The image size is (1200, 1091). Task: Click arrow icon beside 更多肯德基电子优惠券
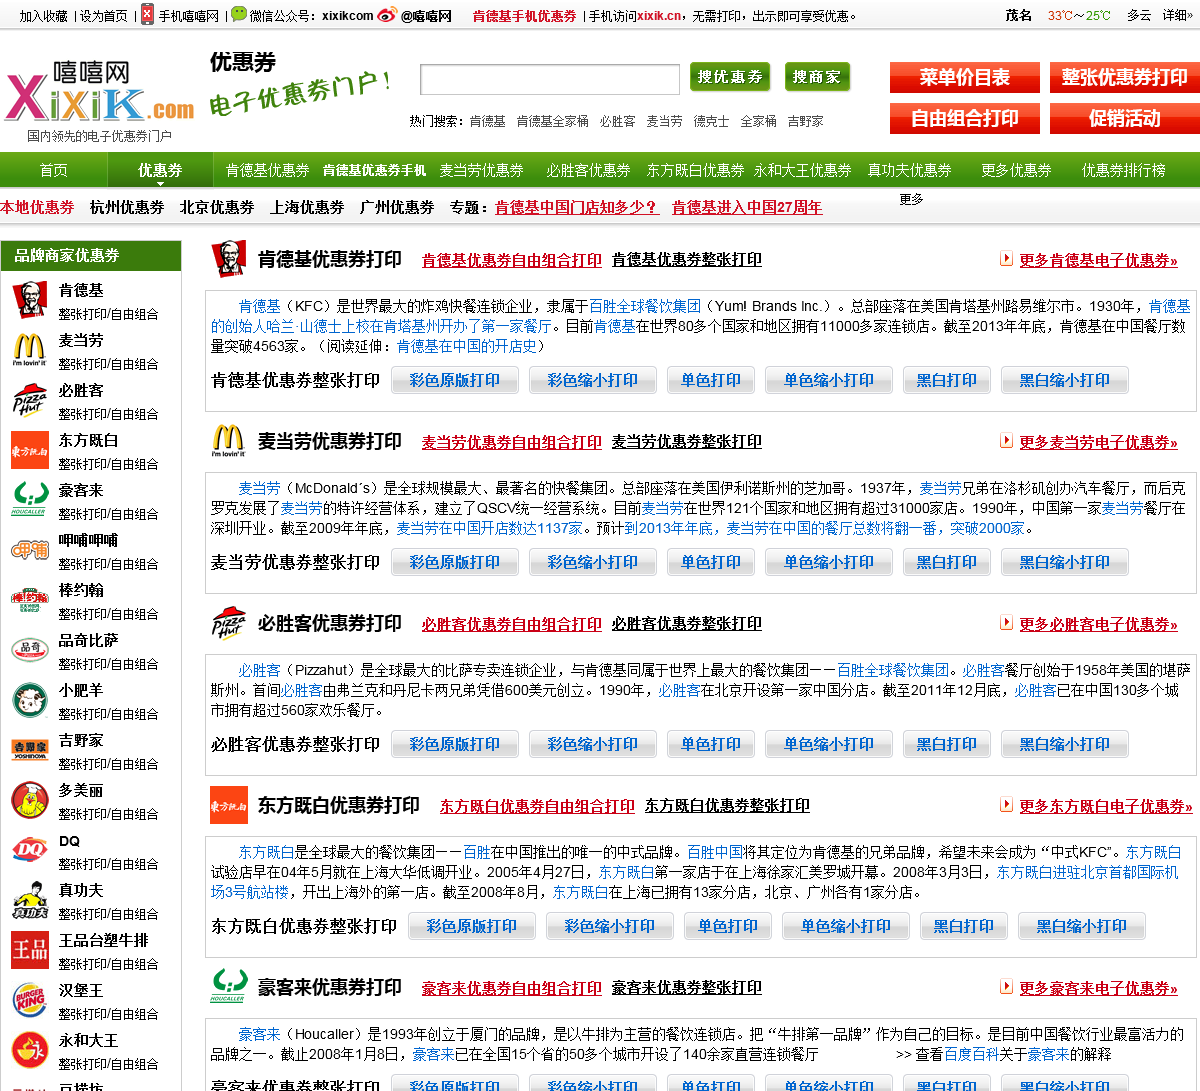1006,259
